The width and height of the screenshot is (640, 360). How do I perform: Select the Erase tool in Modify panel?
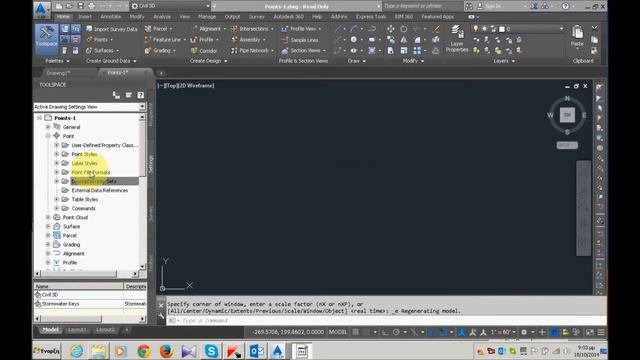436,29
